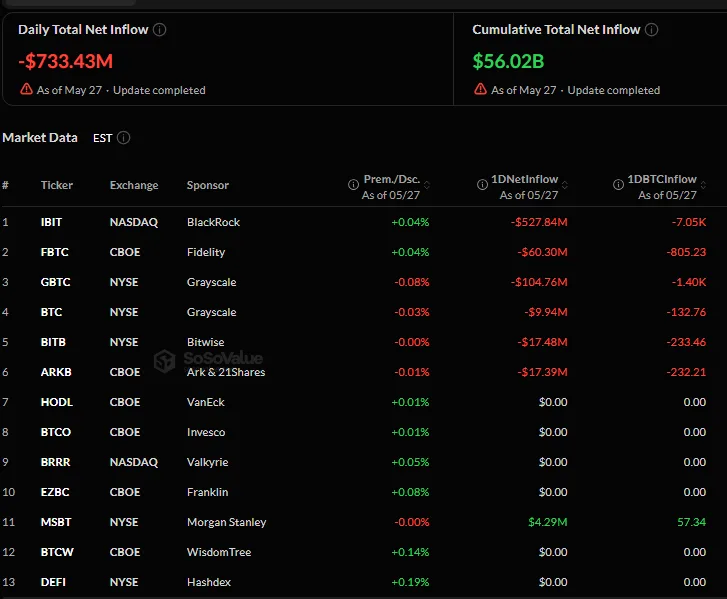The image size is (727, 599).
Task: Click the VanEck sponsor name
Action: pos(205,402)
